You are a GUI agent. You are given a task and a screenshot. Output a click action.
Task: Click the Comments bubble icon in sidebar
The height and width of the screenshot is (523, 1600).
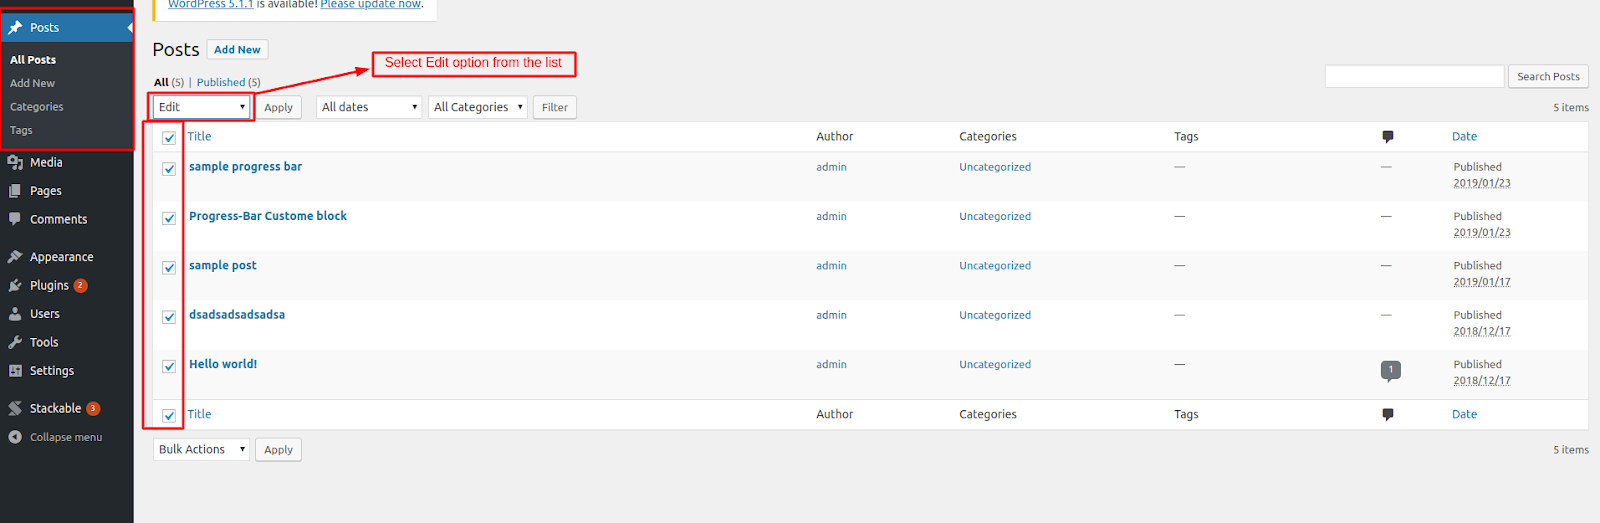15,219
